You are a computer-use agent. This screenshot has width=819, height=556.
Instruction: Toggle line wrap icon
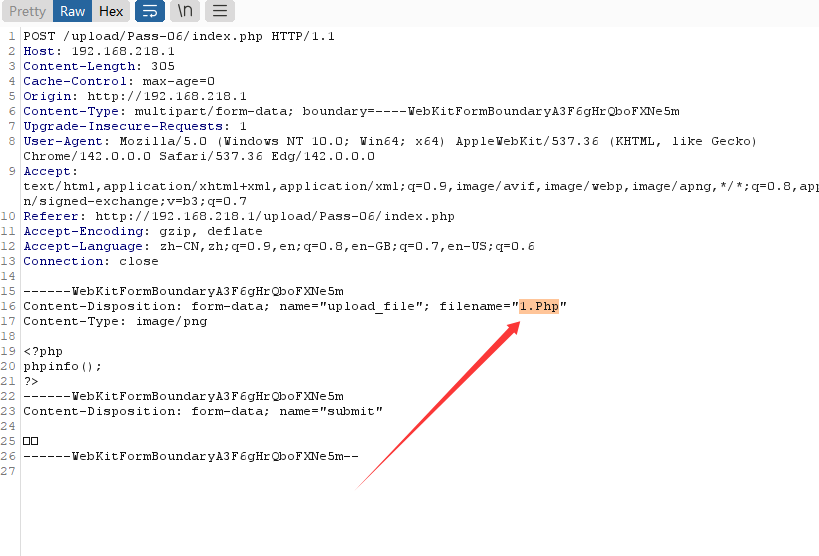(150, 11)
